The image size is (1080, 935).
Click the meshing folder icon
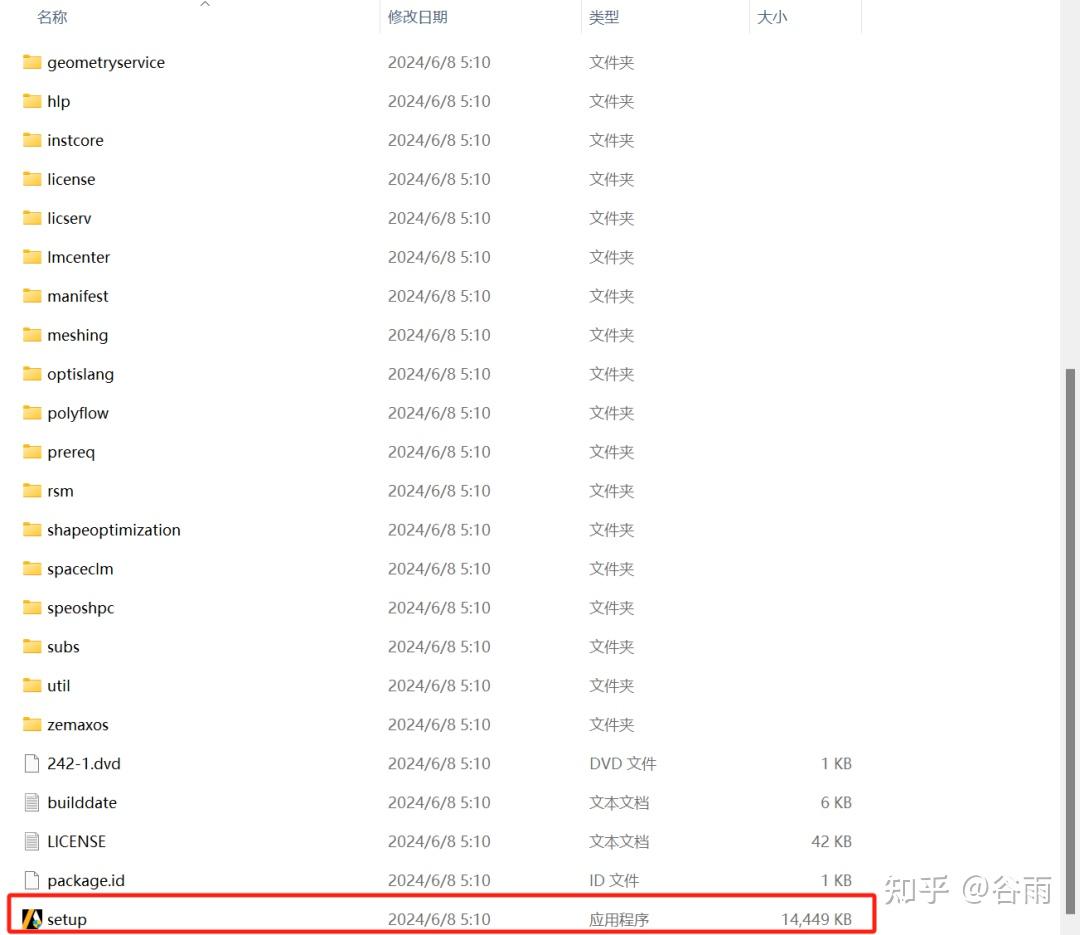click(32, 335)
